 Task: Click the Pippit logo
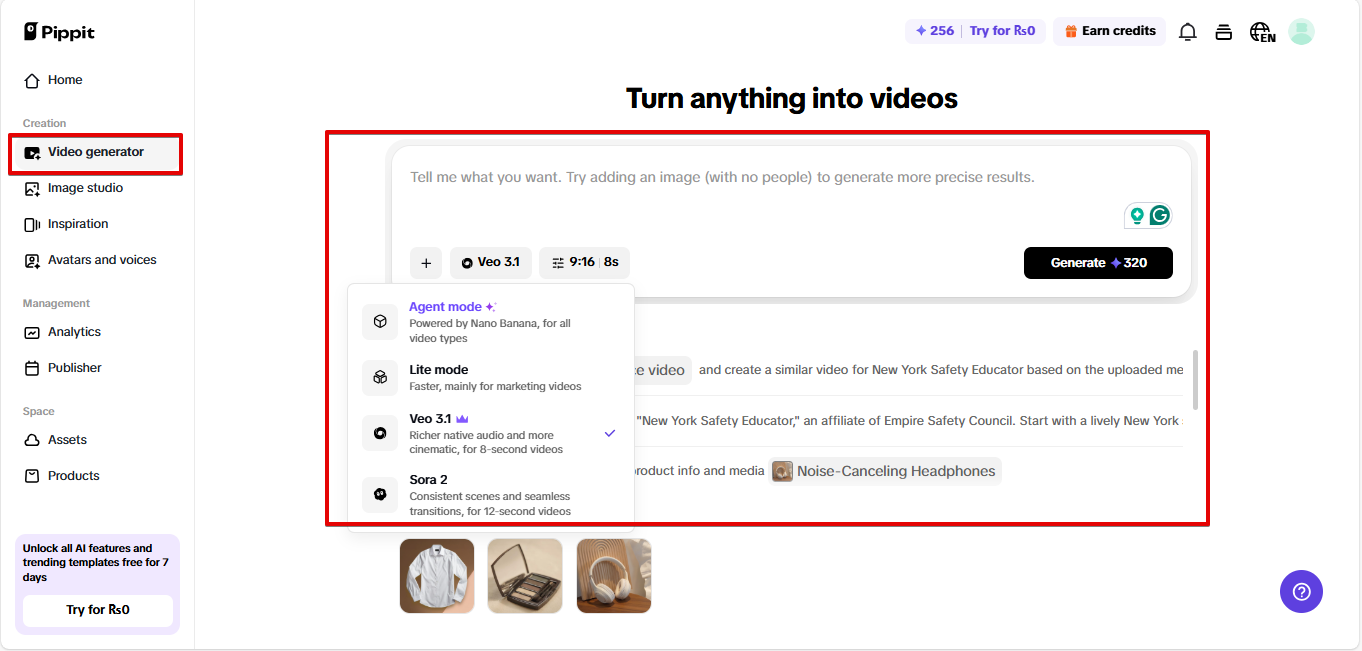tap(59, 32)
